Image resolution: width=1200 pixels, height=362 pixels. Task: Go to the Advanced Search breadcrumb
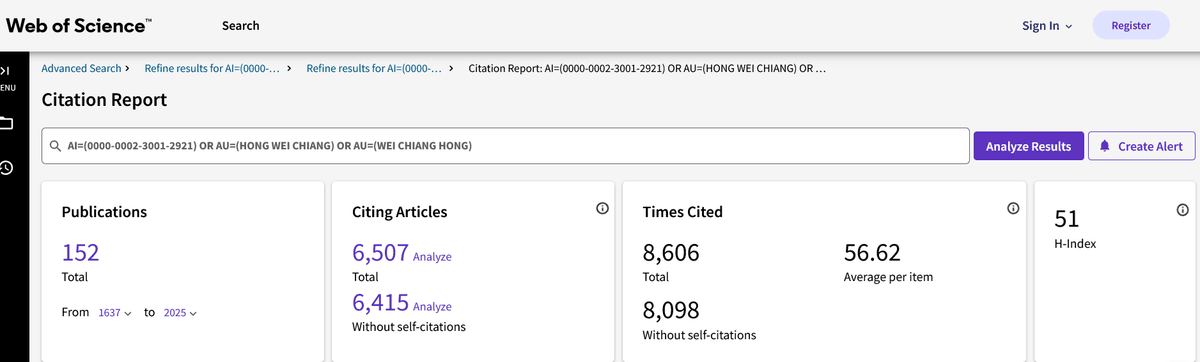[82, 69]
